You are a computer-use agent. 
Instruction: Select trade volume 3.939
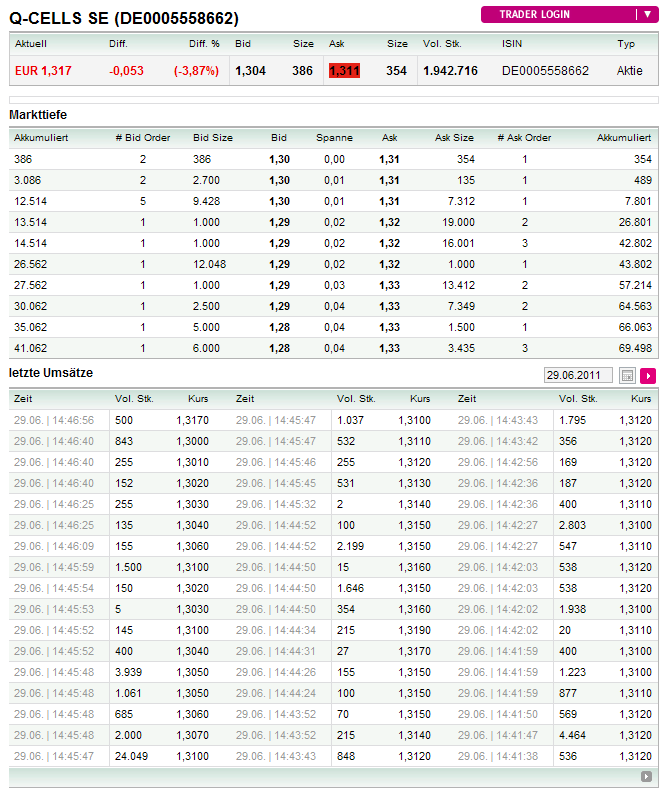point(128,672)
